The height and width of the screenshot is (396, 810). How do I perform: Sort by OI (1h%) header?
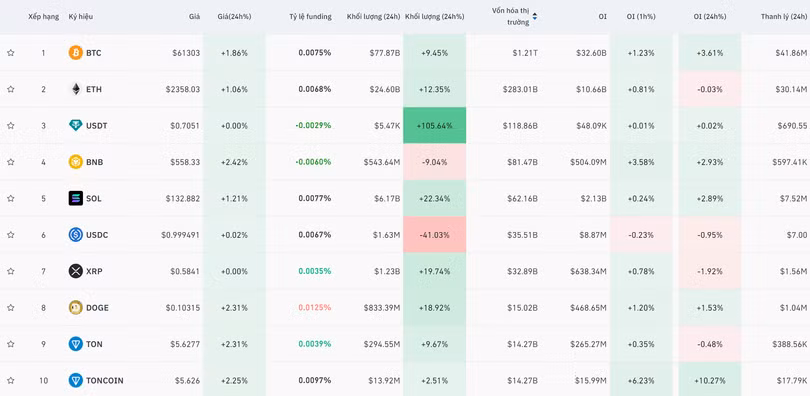[641, 17]
